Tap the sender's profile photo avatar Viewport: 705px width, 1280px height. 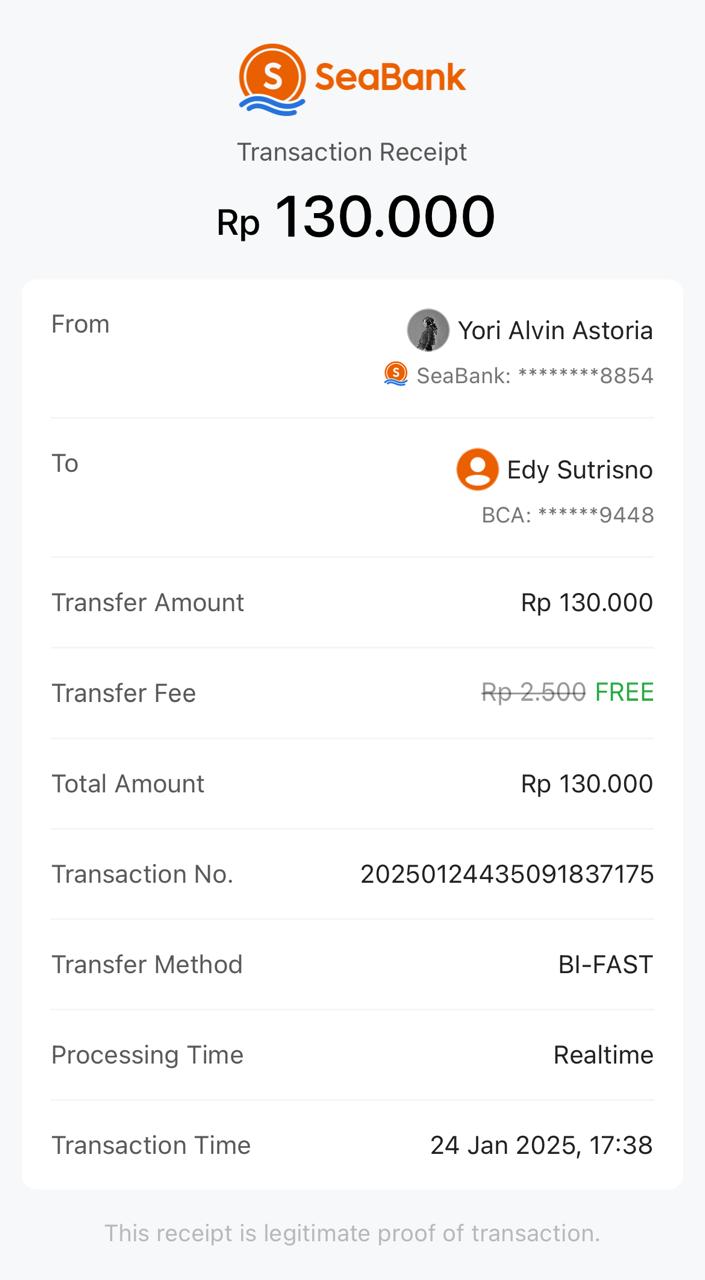[x=428, y=330]
